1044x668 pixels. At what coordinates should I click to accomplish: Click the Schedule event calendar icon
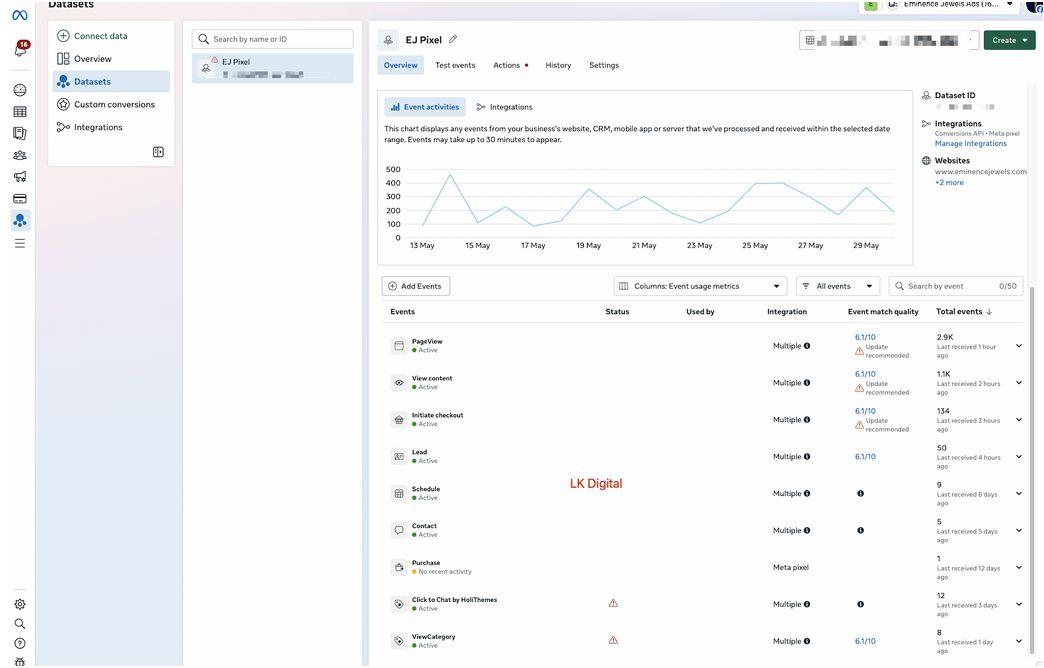(399, 494)
